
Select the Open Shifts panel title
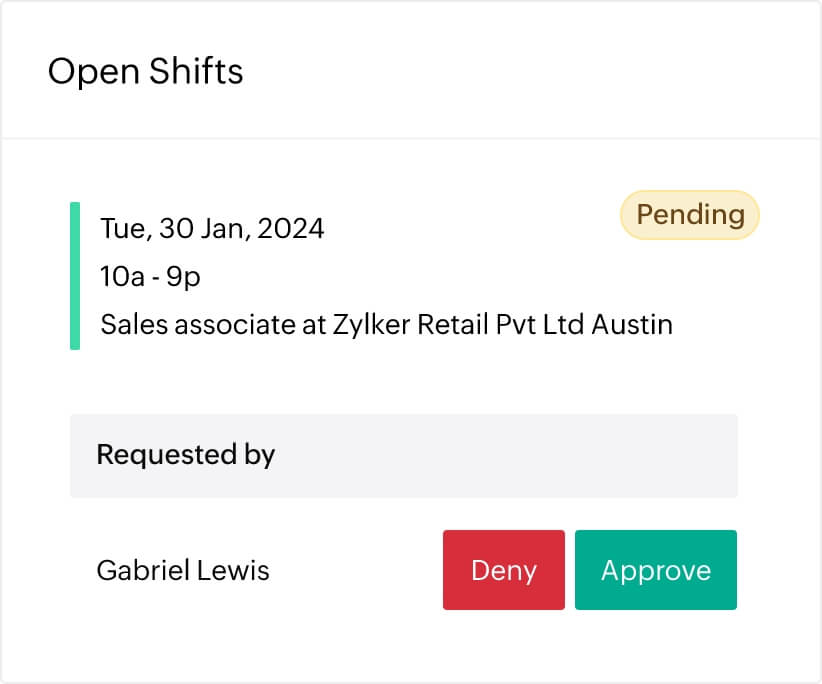145,71
